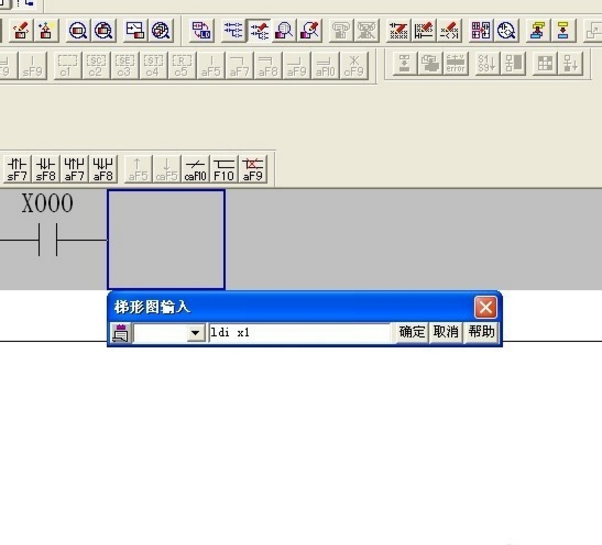The width and height of the screenshot is (602, 545).
Task: Select the aF8 parallel falling pulse icon
Action: click(x=103, y=168)
